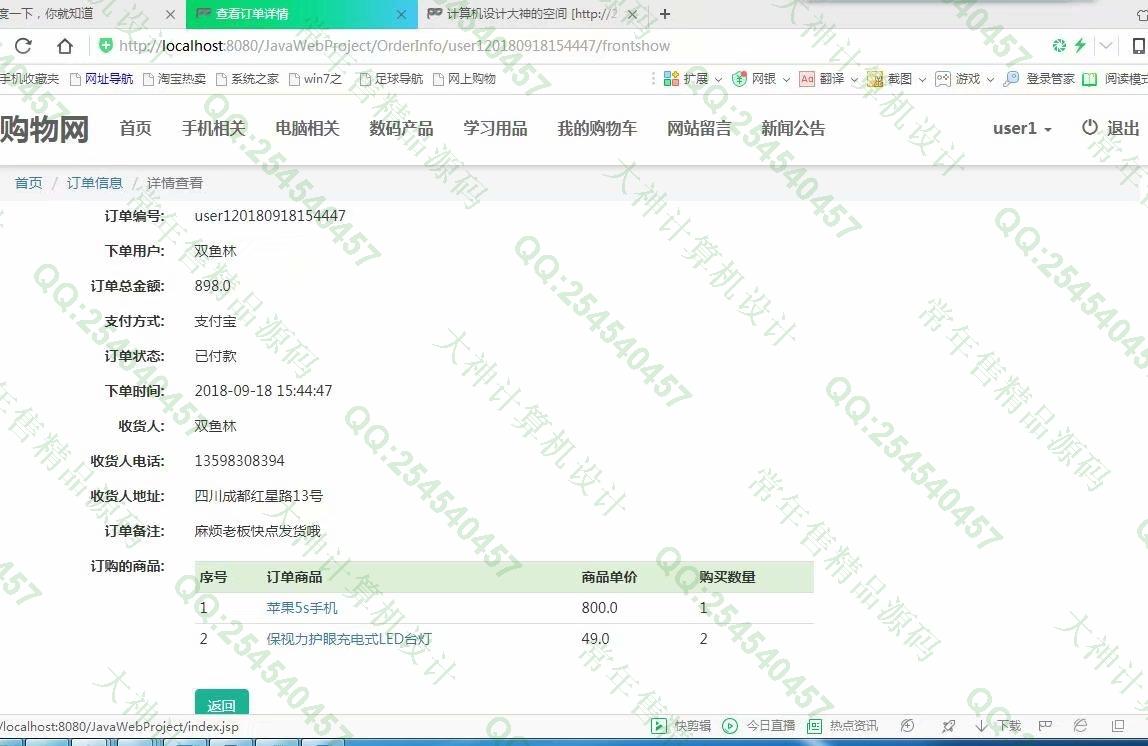This screenshot has height=746, width=1148.
Task: Switch to the 查看订单详情 tab
Action: 300,14
